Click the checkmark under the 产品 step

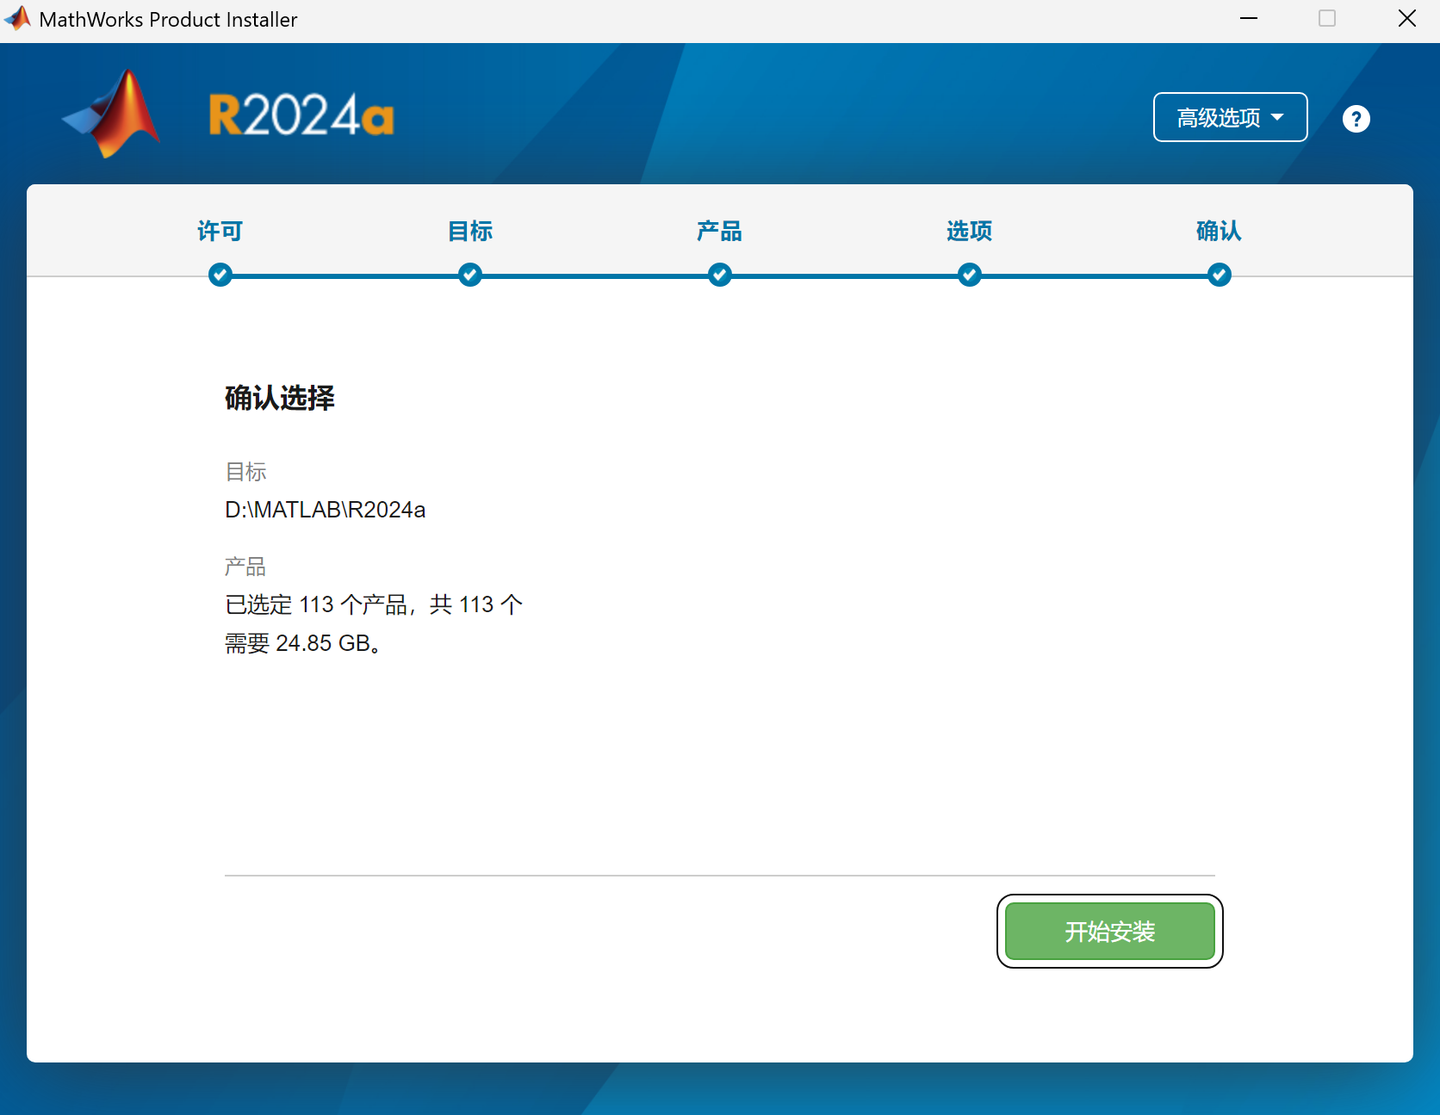point(719,274)
